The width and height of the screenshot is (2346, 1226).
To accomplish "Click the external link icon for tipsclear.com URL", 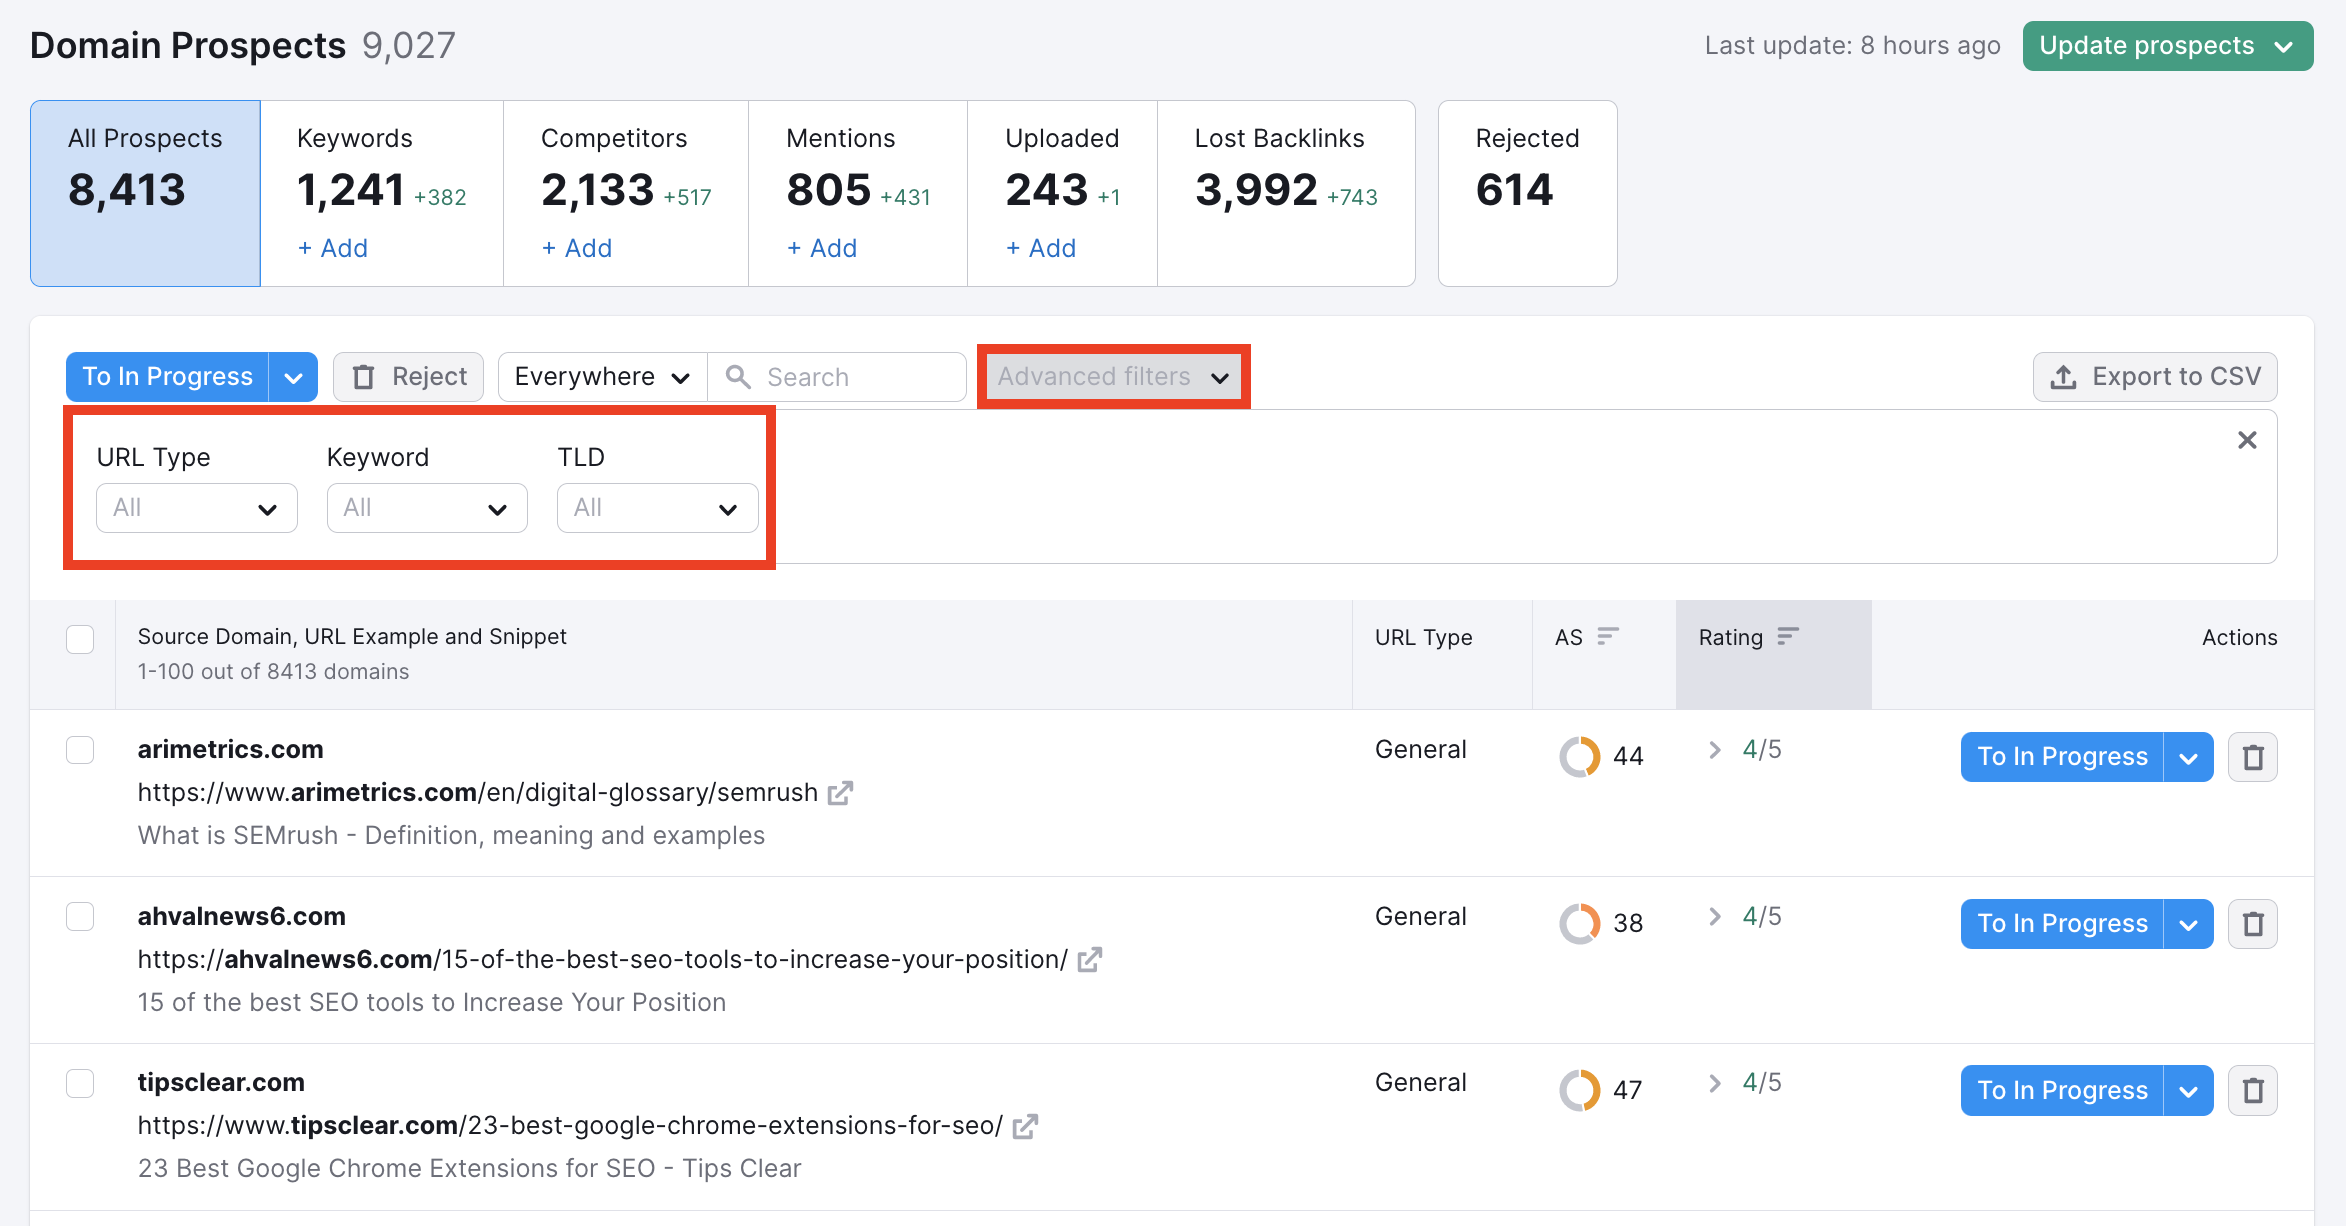I will coord(1025,1125).
